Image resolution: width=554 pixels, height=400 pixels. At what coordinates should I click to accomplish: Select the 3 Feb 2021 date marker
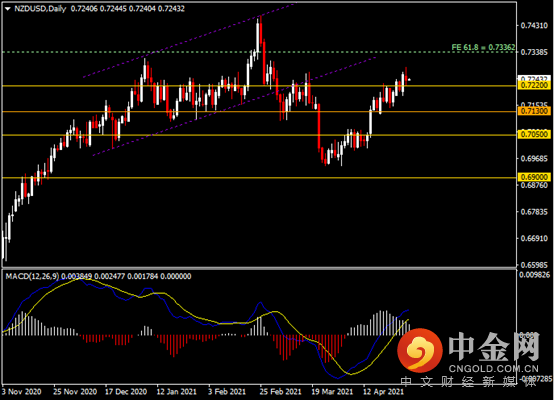pos(226,392)
